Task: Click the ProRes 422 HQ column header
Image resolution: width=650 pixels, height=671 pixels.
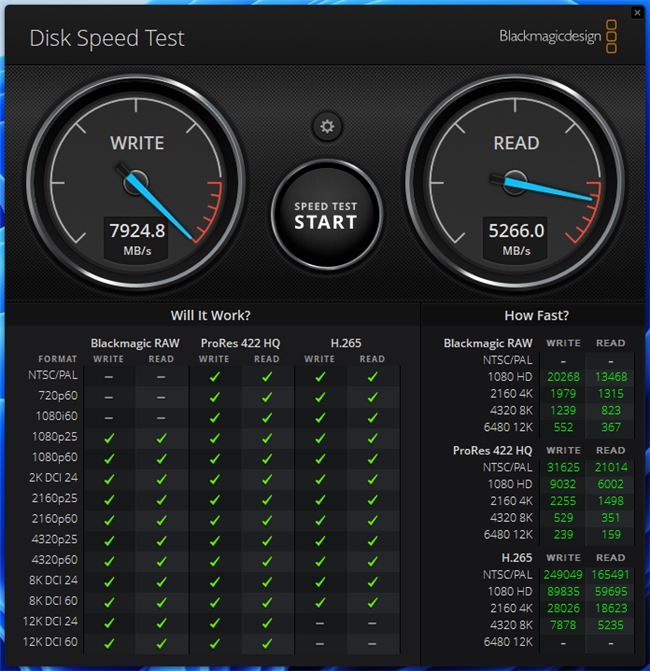Action: tap(240, 343)
